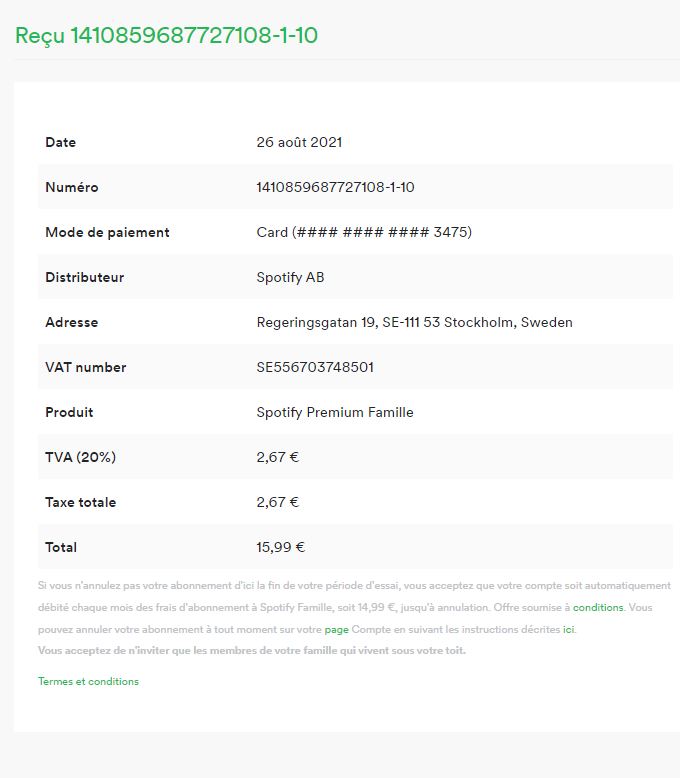
Task: Click the Spotify AB distributor value
Action: (x=290, y=277)
